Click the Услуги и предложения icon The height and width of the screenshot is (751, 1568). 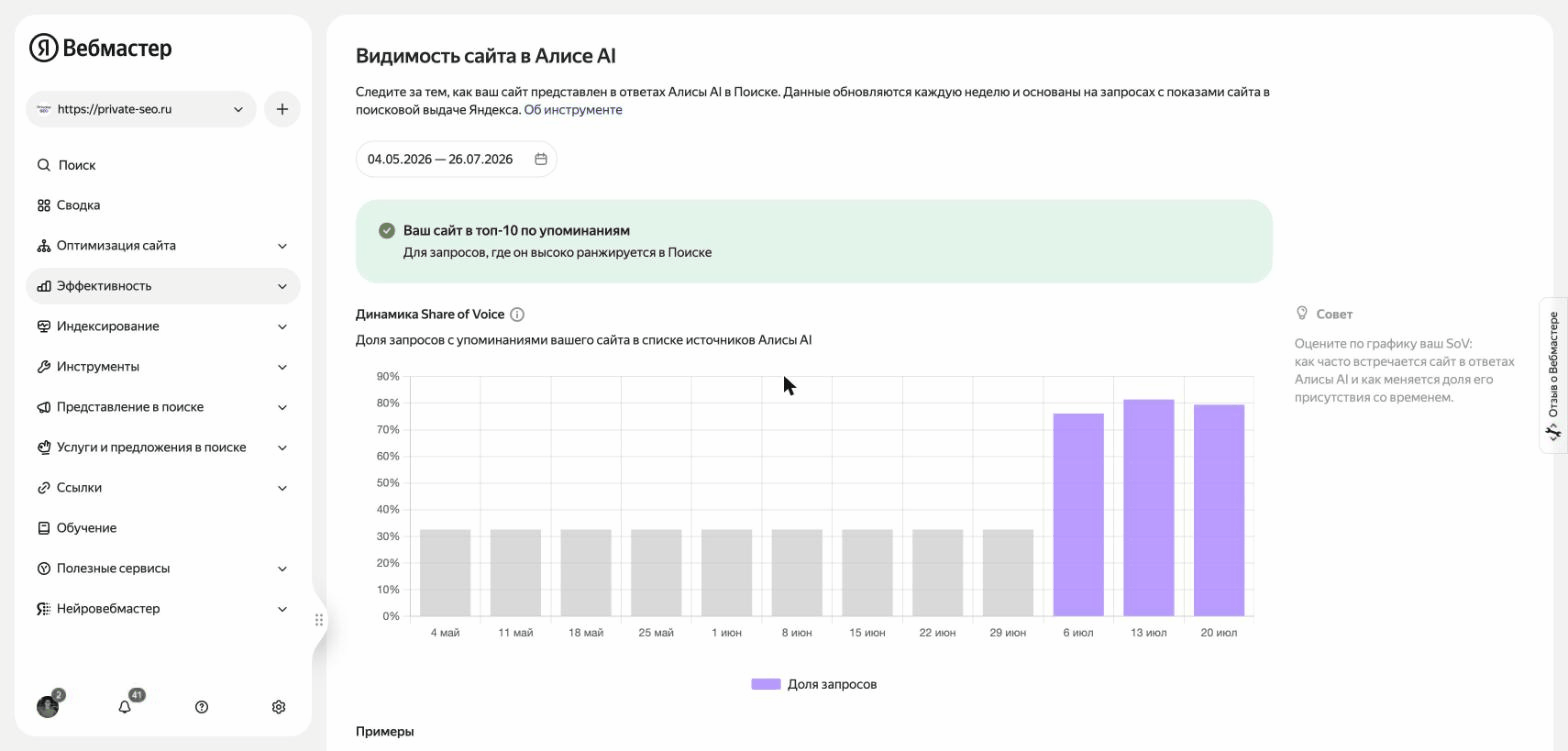(x=44, y=447)
